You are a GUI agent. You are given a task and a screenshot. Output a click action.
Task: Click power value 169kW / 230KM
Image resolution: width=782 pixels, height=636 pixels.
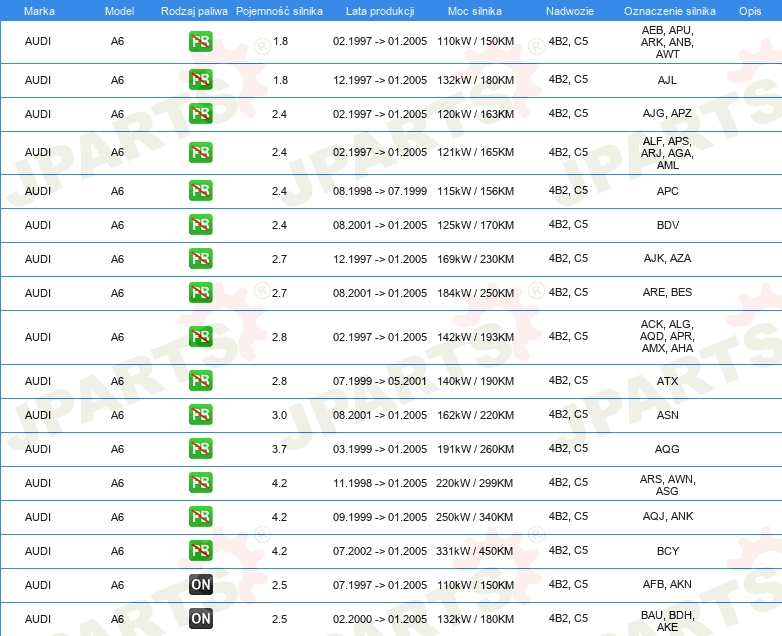coord(475,258)
